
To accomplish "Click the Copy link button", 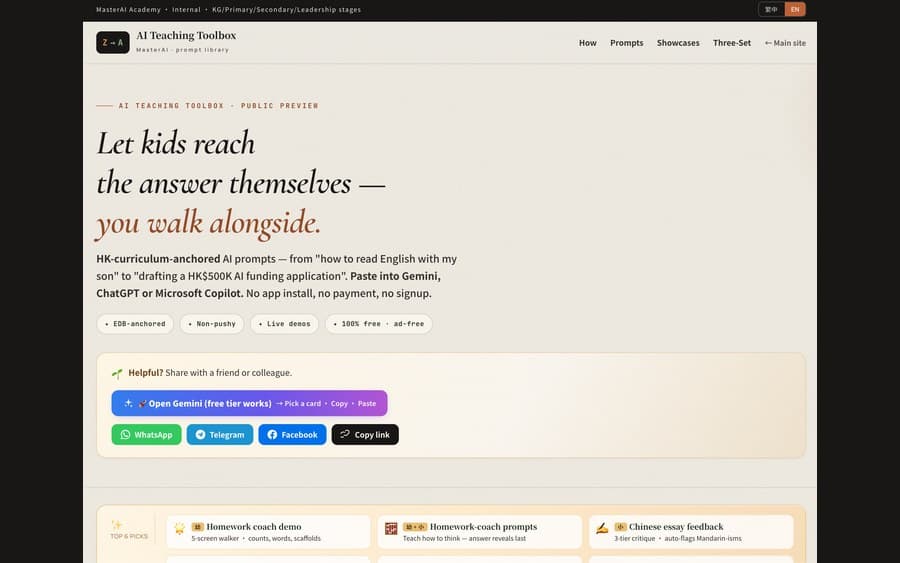I will tap(365, 434).
